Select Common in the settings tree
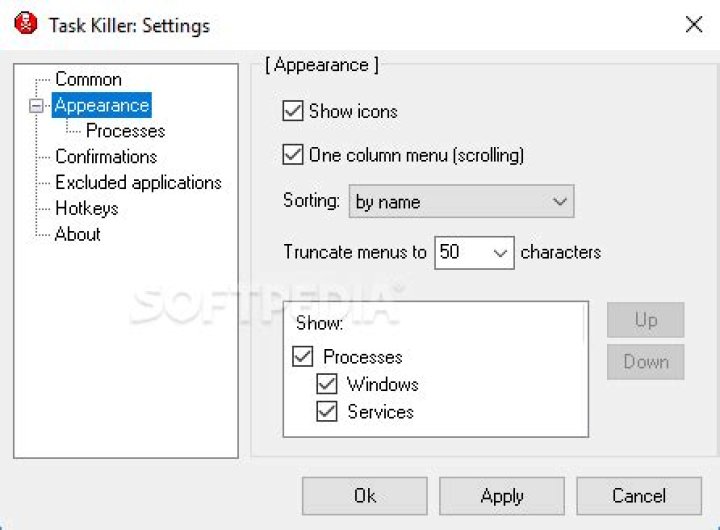The image size is (720, 530). (x=88, y=79)
